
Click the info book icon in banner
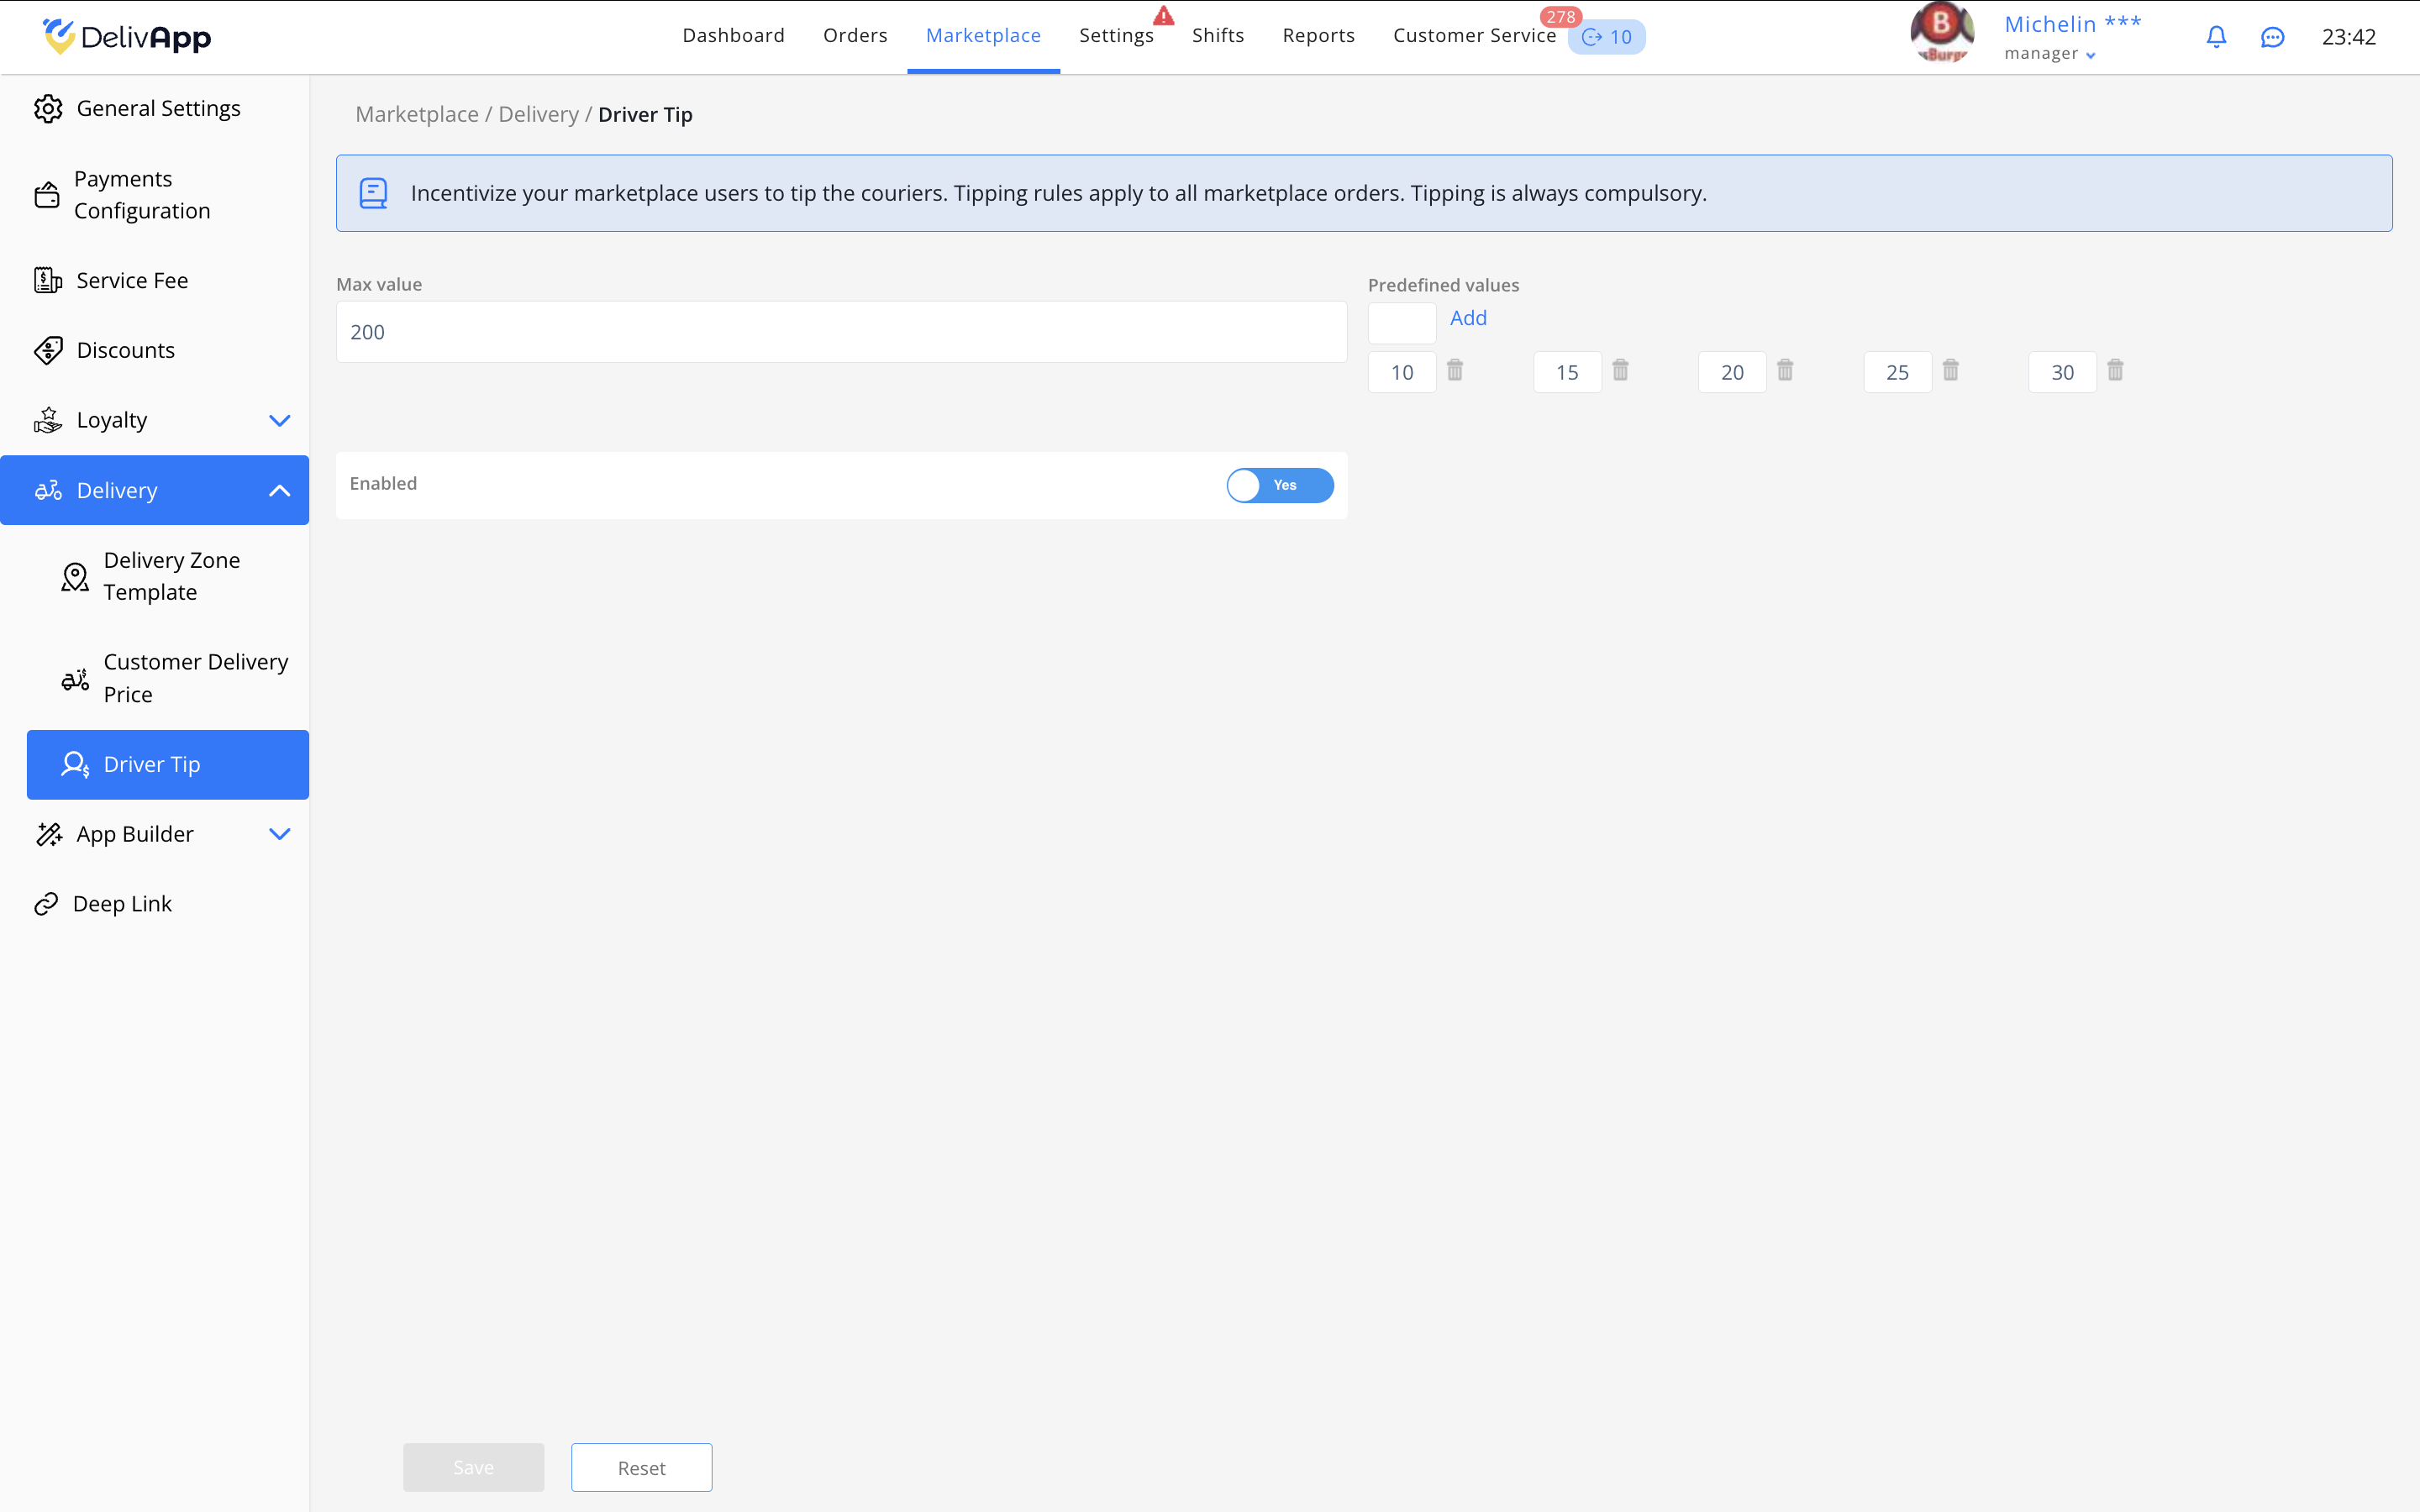373,193
